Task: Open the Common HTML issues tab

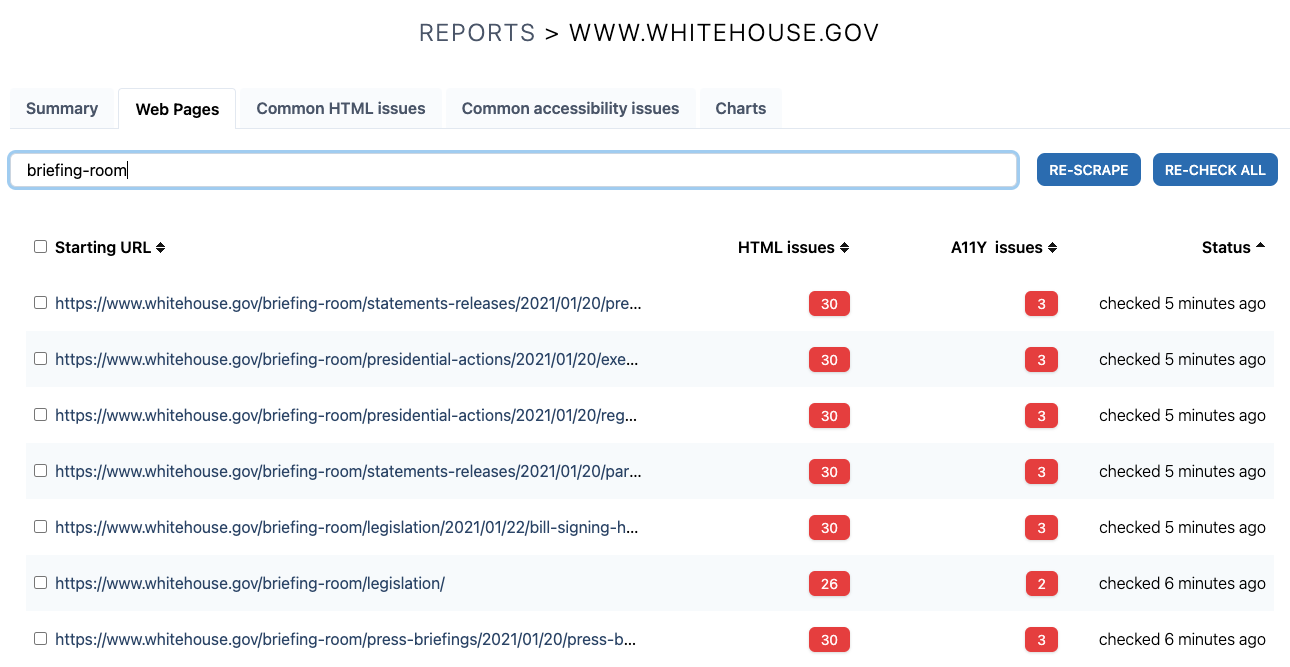Action: [x=341, y=108]
